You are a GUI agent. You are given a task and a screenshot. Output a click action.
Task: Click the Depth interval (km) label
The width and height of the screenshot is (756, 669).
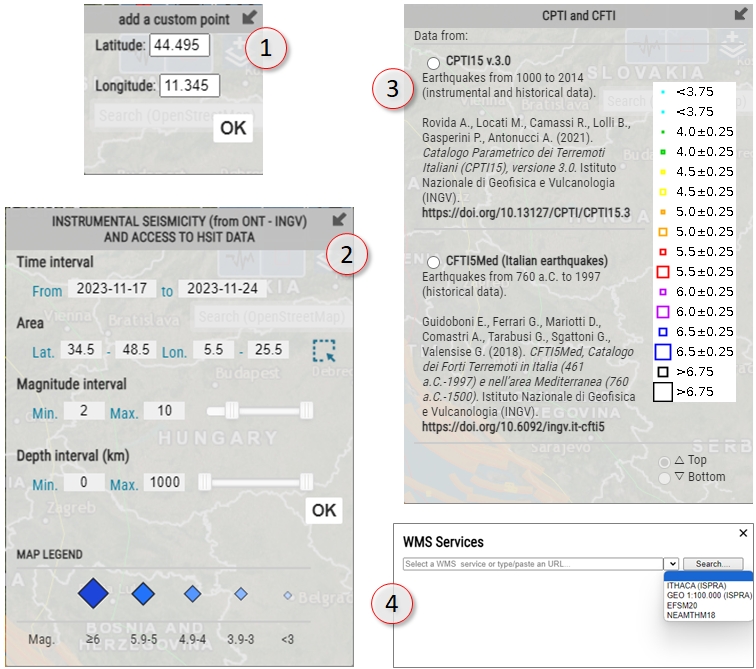[x=73, y=456]
